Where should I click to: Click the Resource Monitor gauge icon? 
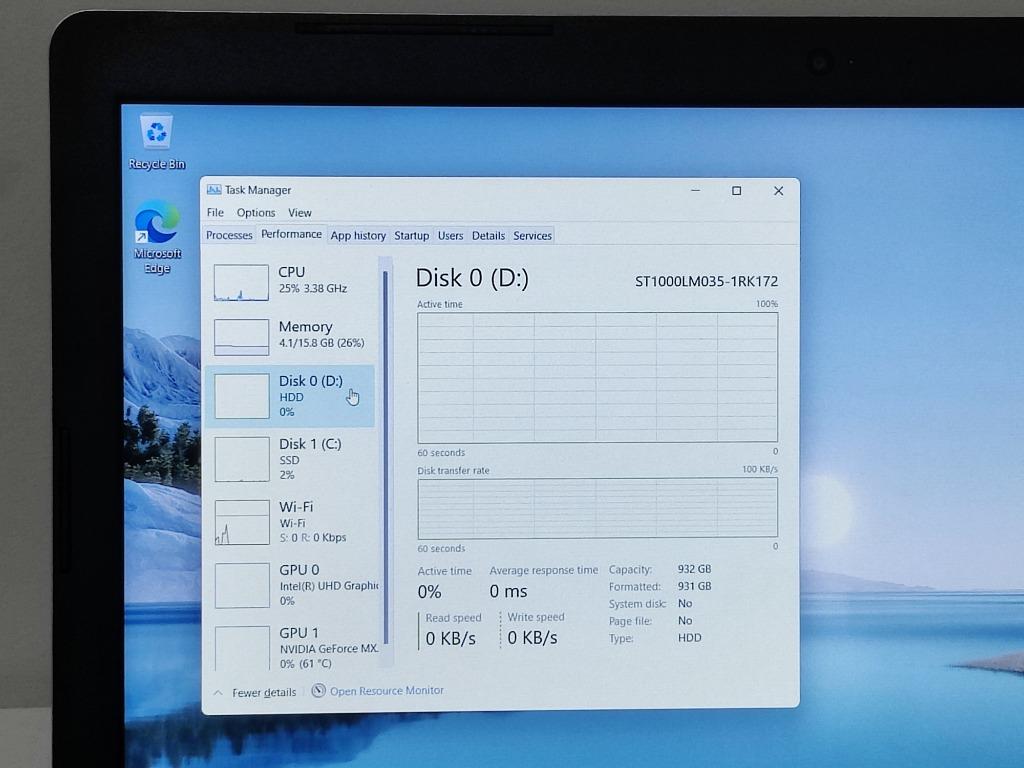click(318, 690)
